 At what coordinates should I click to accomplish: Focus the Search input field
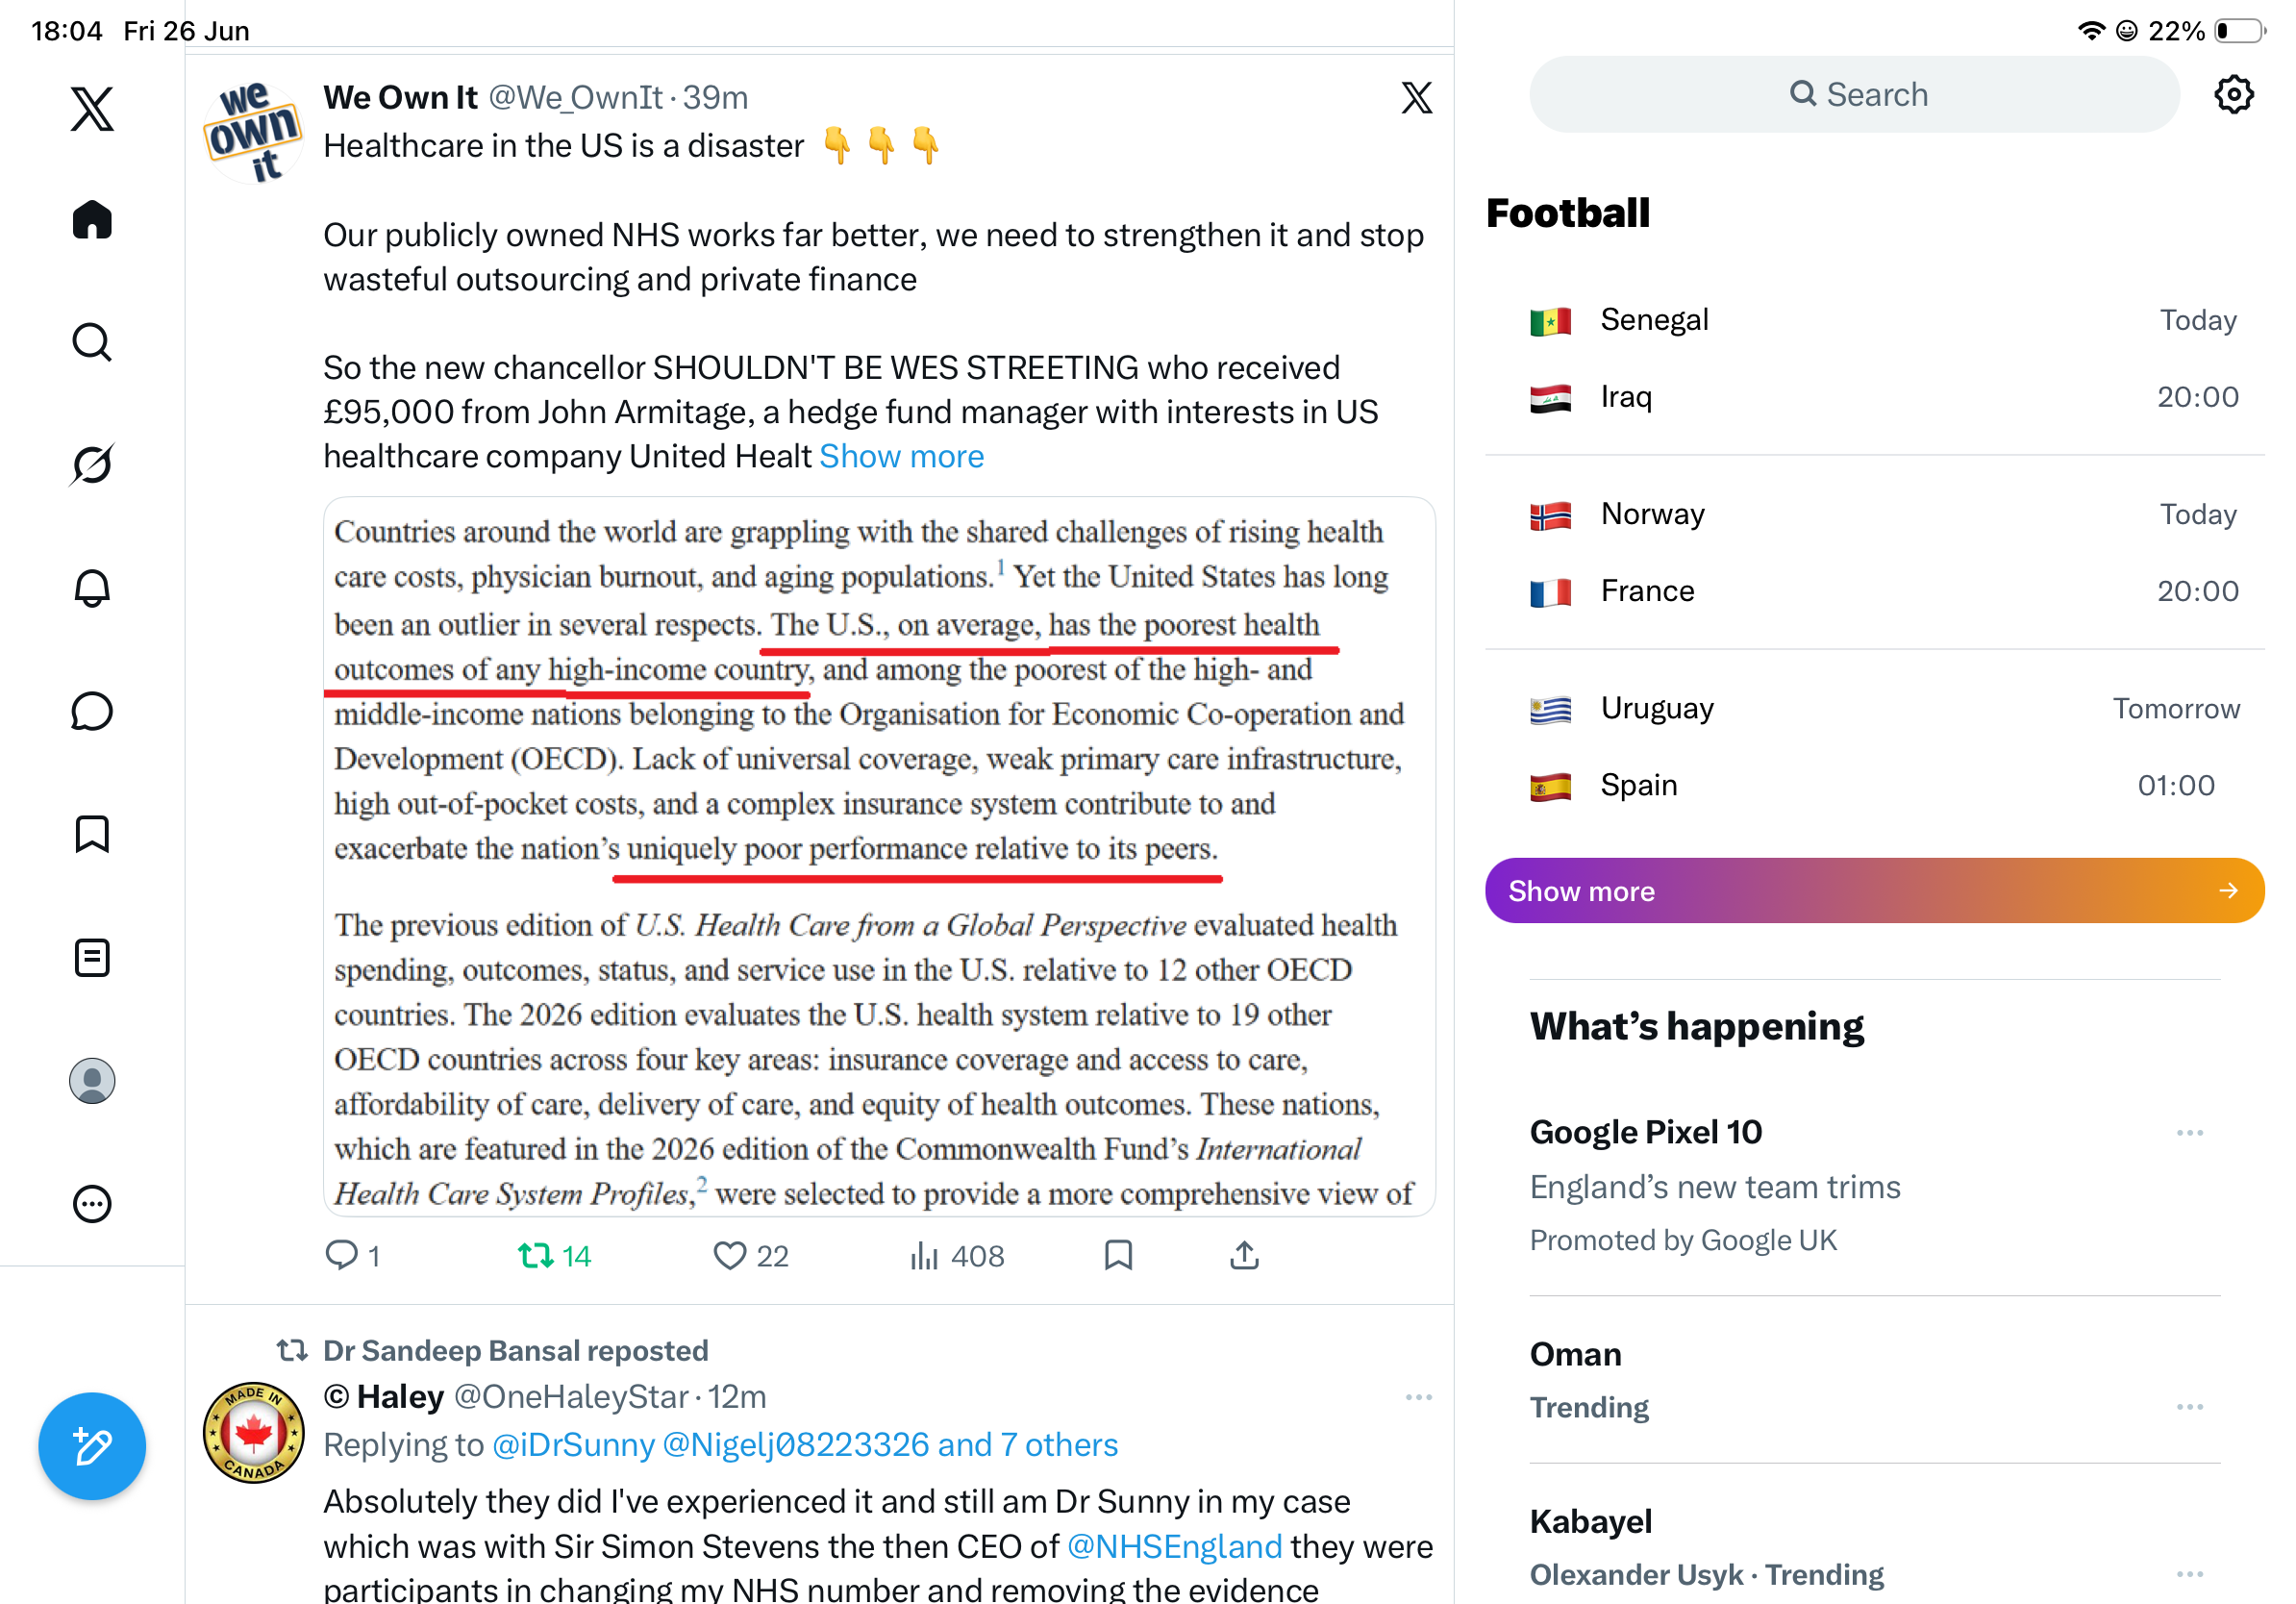pos(1854,94)
